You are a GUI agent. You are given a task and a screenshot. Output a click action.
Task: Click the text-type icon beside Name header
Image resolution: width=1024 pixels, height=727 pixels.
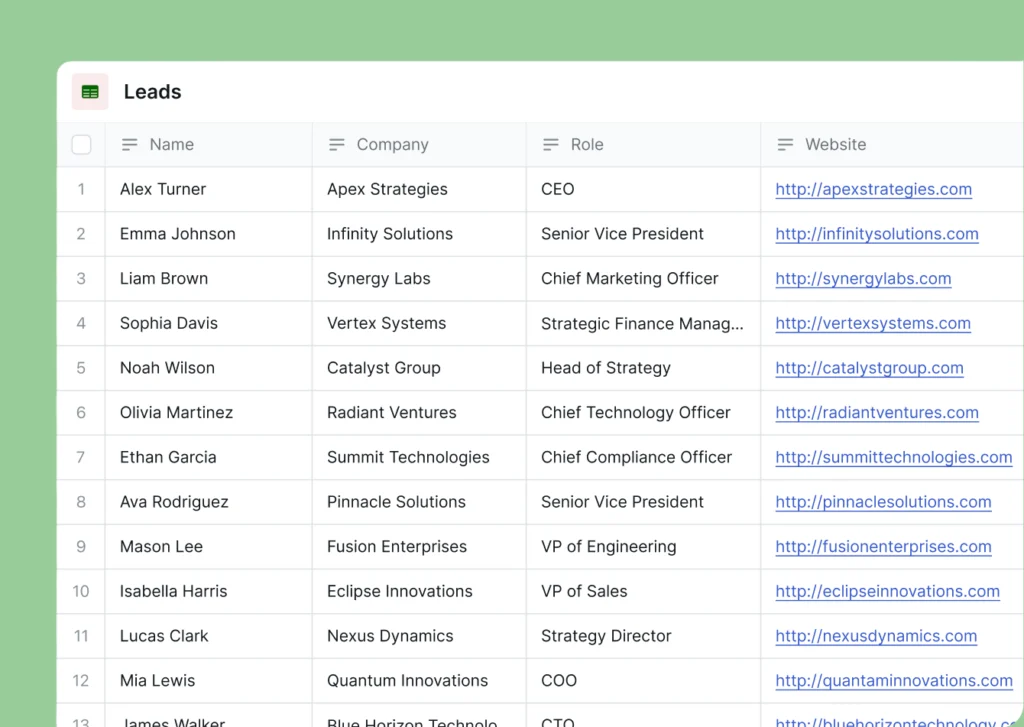point(129,145)
